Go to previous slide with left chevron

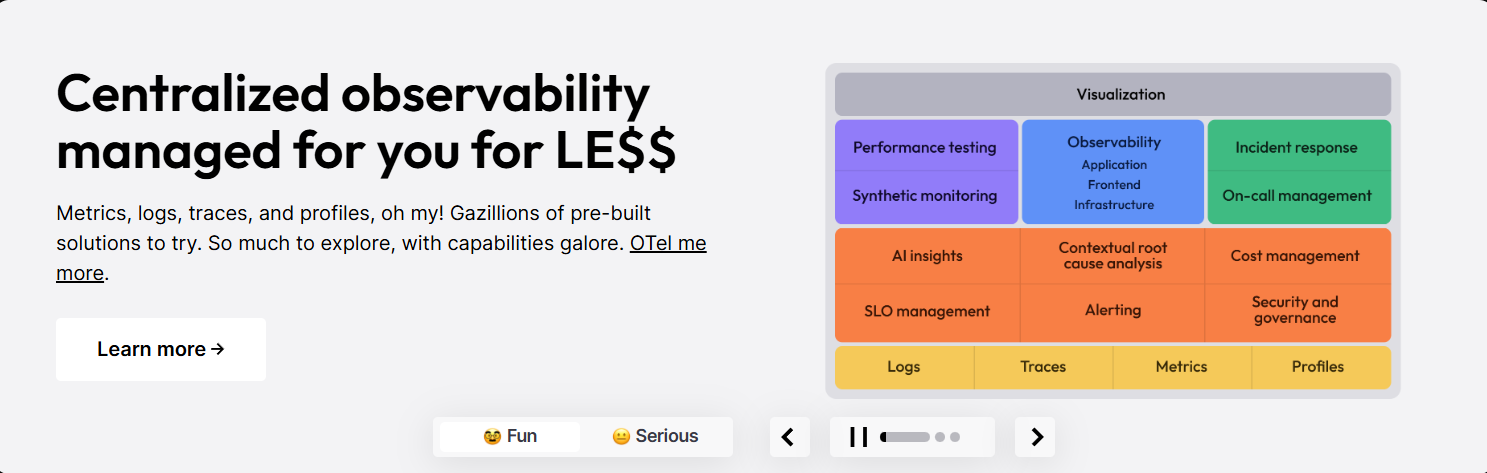tap(789, 437)
